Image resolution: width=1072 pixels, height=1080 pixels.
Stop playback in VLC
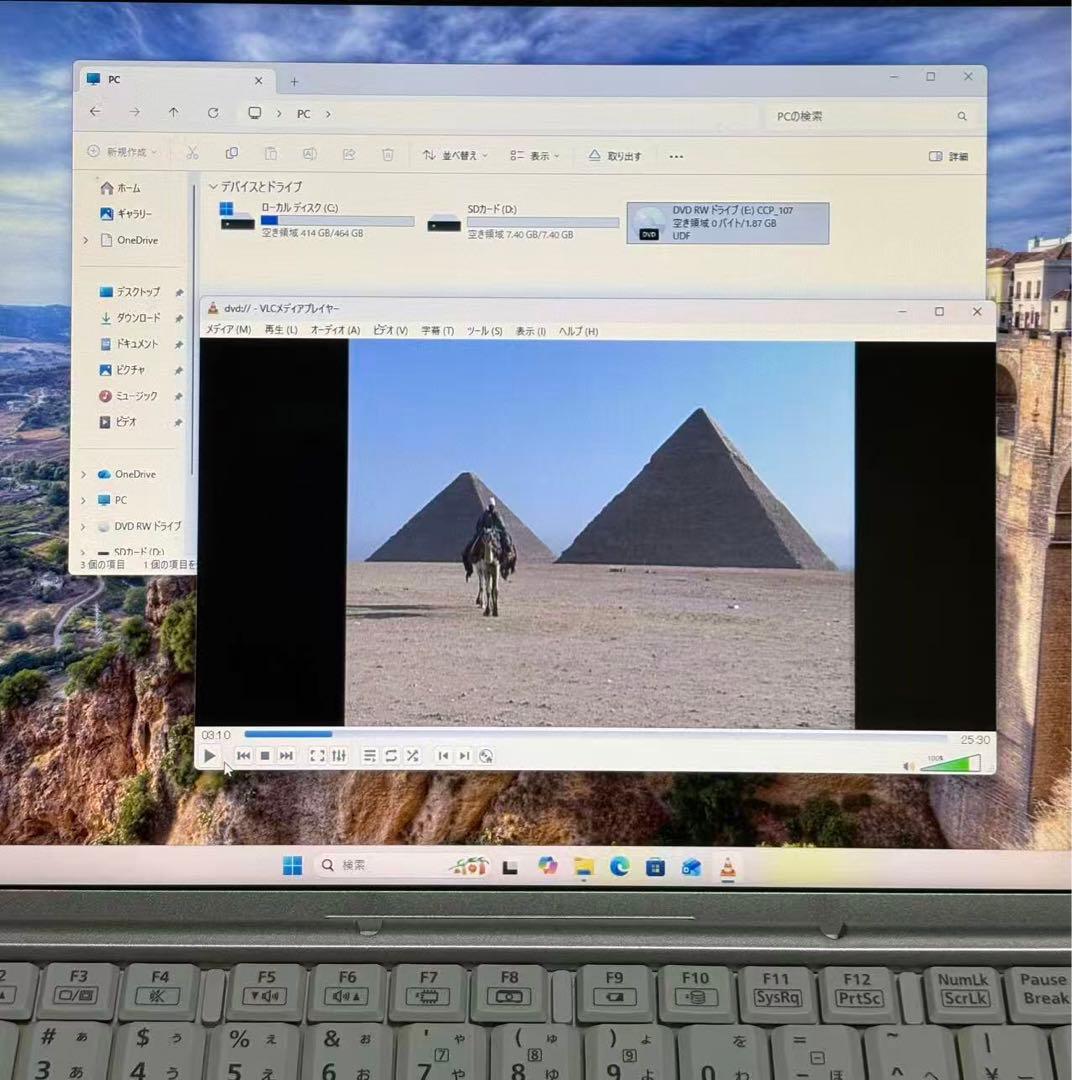point(264,756)
